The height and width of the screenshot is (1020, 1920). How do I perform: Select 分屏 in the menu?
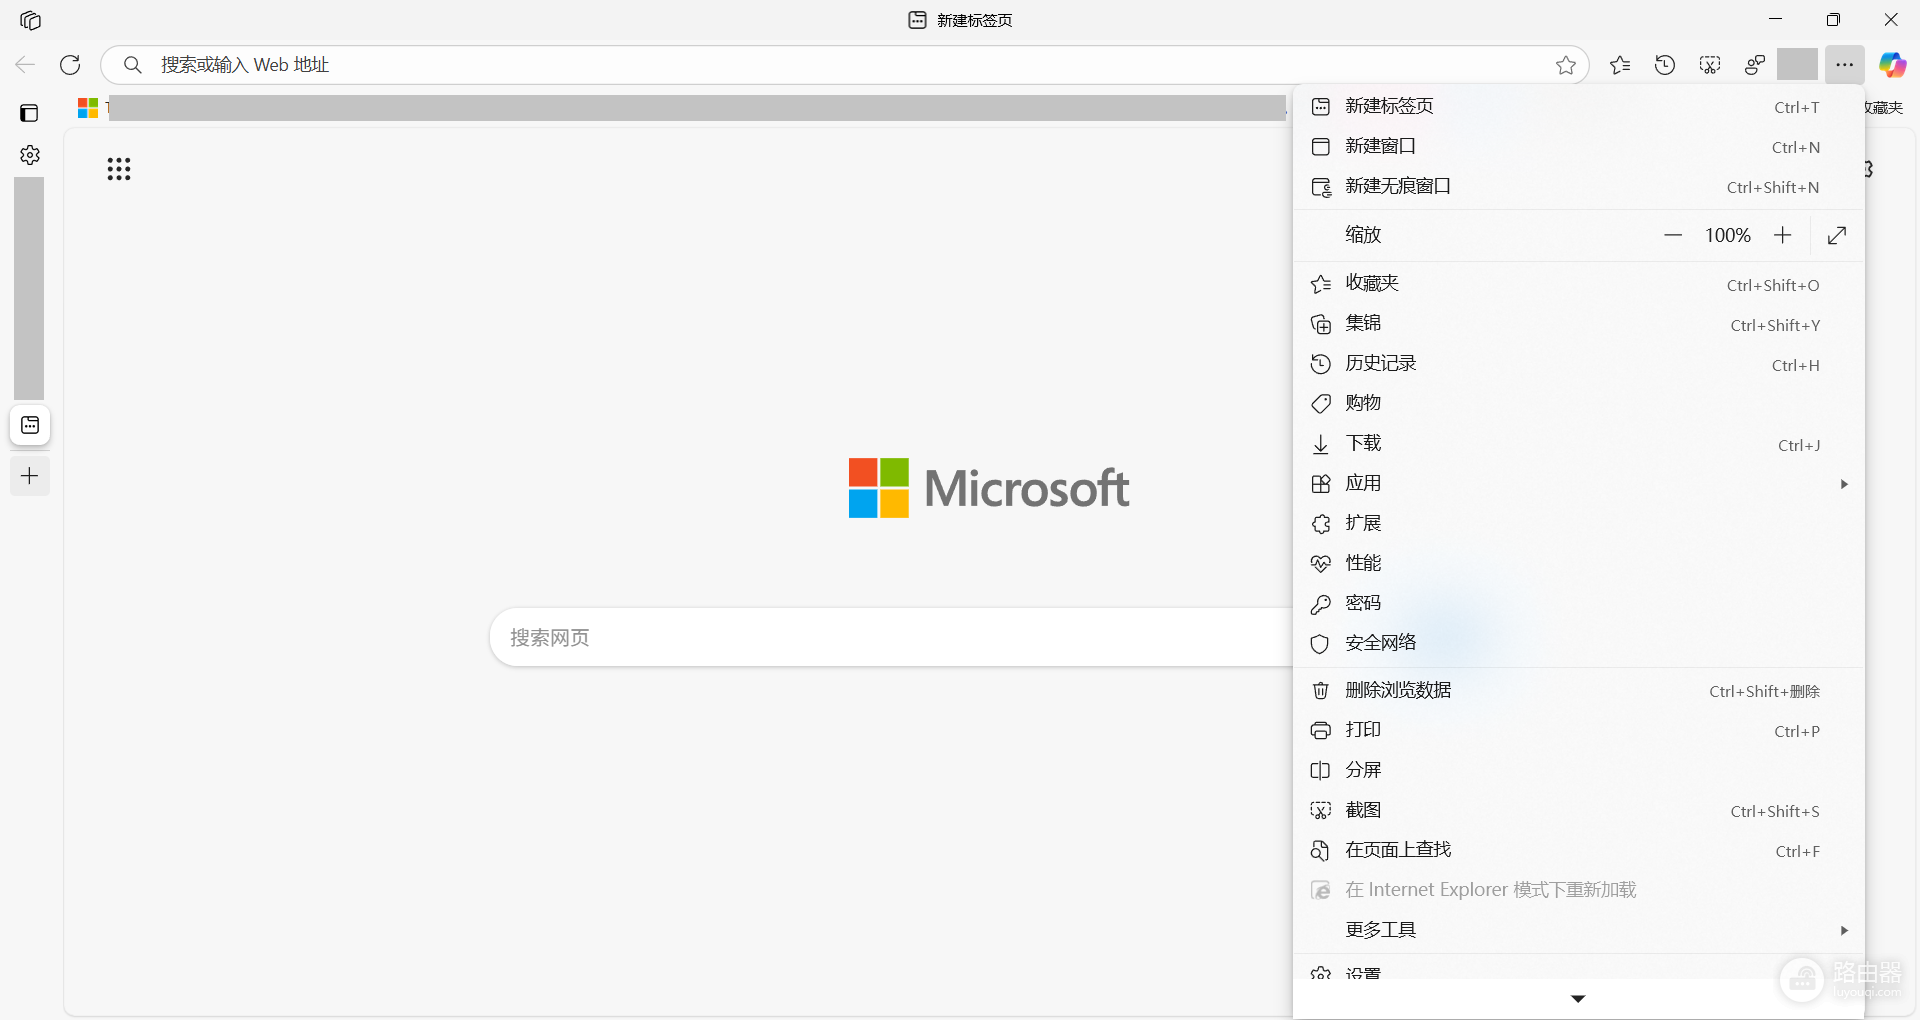point(1579,770)
